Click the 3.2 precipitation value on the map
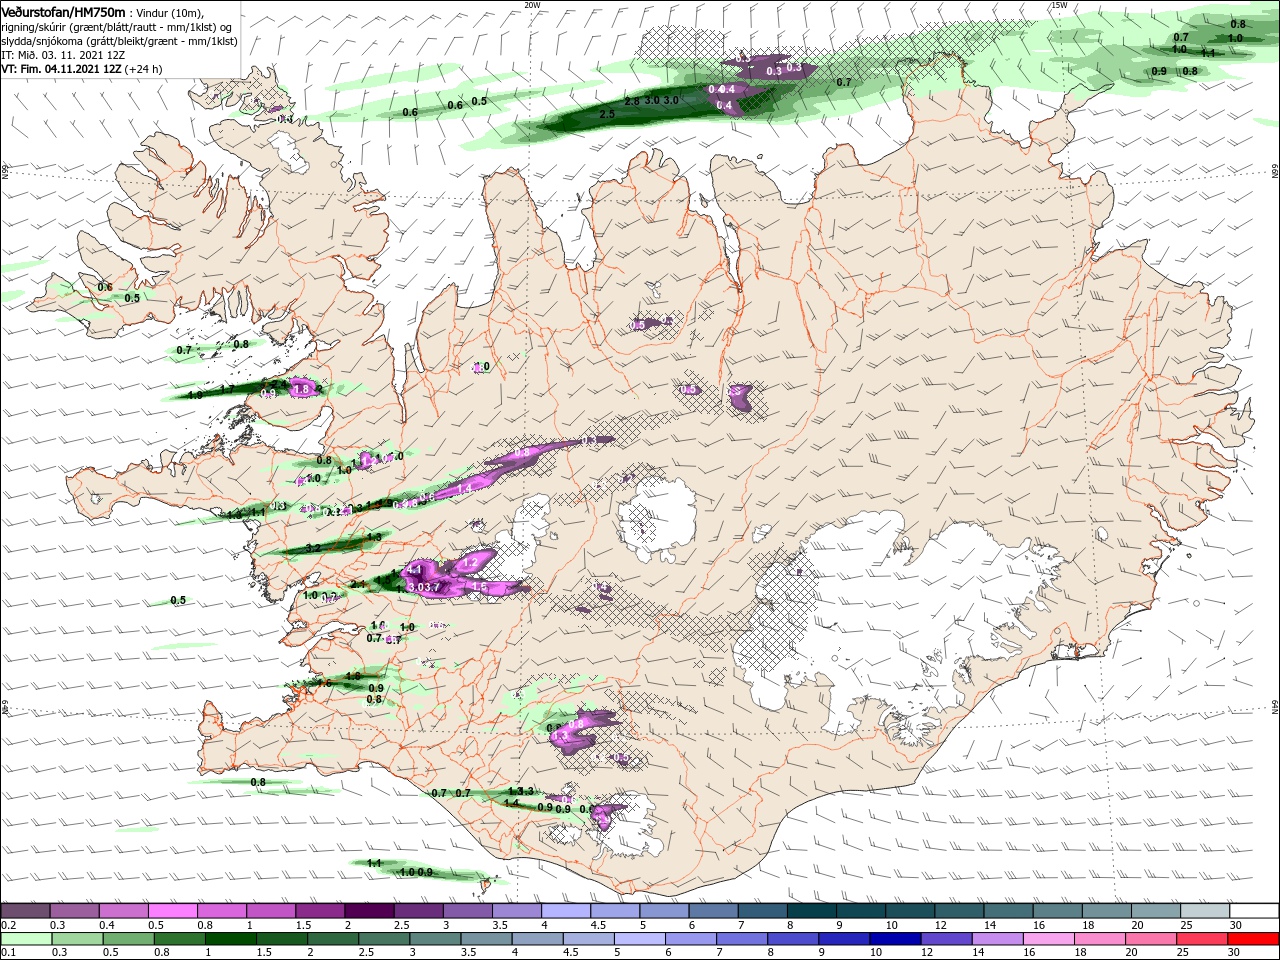This screenshot has height=960, width=1280. [x=313, y=548]
